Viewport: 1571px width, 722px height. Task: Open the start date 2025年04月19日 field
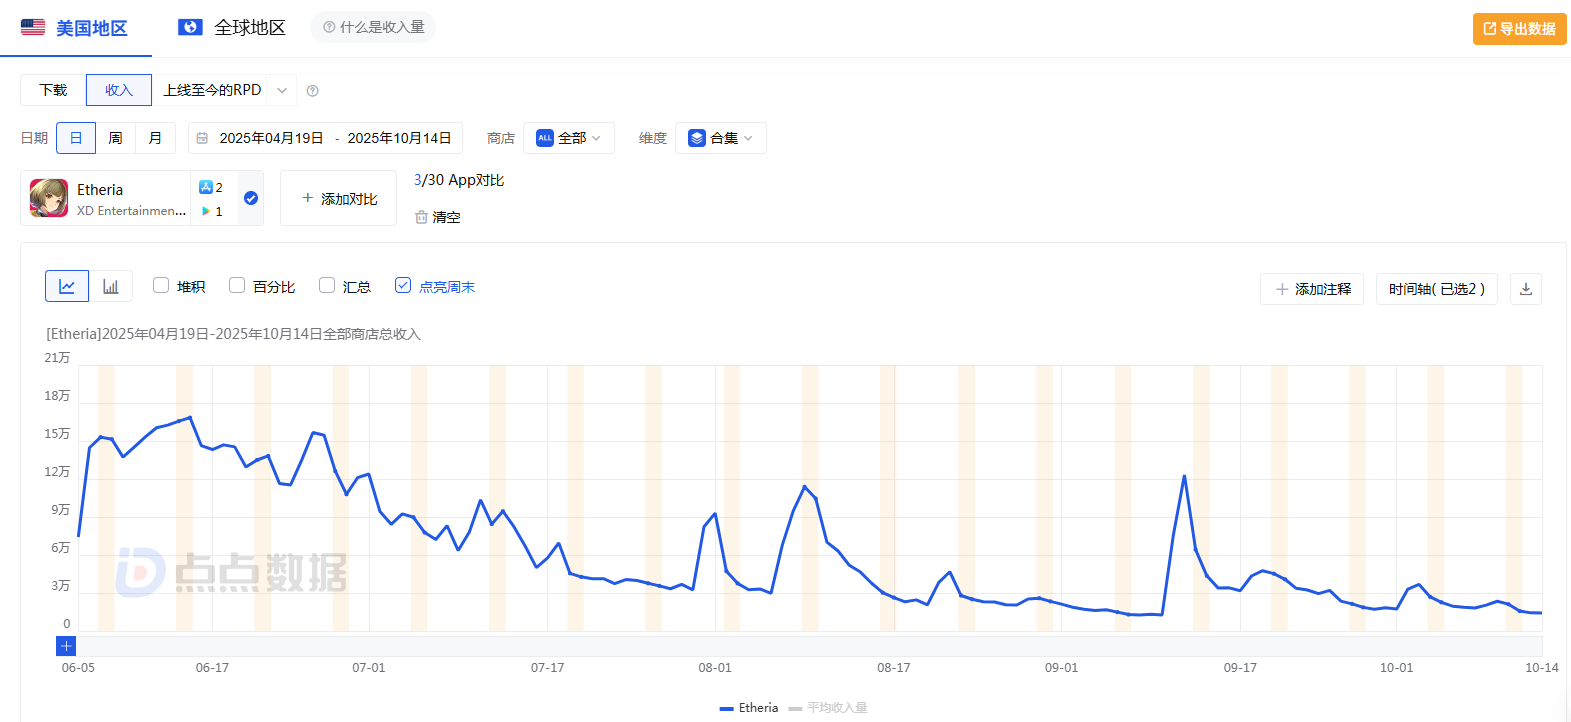point(271,138)
